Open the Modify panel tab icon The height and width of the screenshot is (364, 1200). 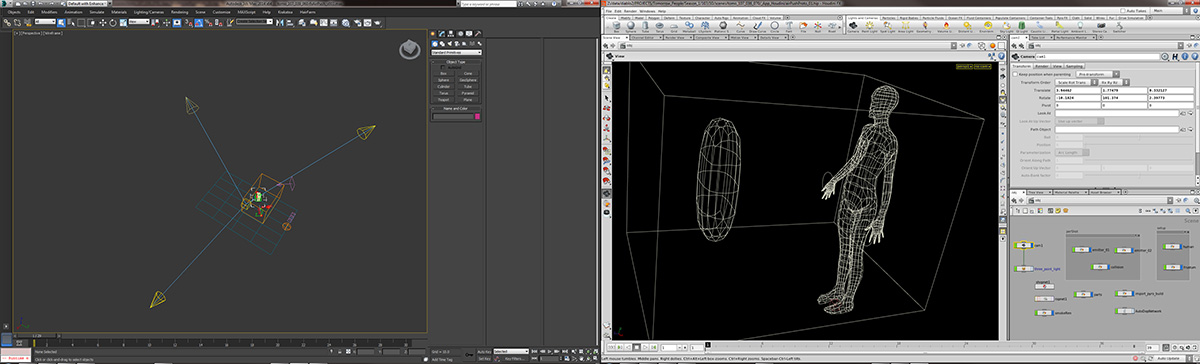click(441, 33)
